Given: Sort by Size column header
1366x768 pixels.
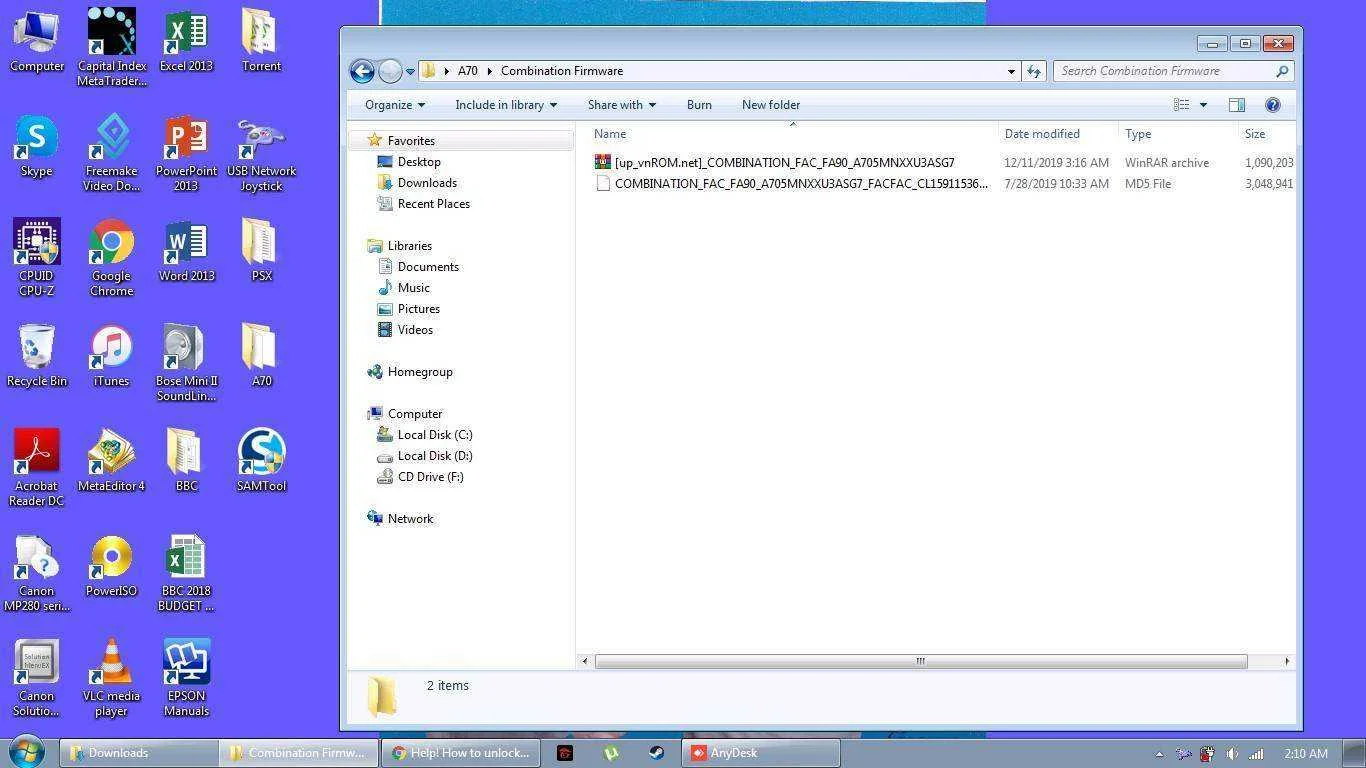Looking at the screenshot, I should (1255, 134).
